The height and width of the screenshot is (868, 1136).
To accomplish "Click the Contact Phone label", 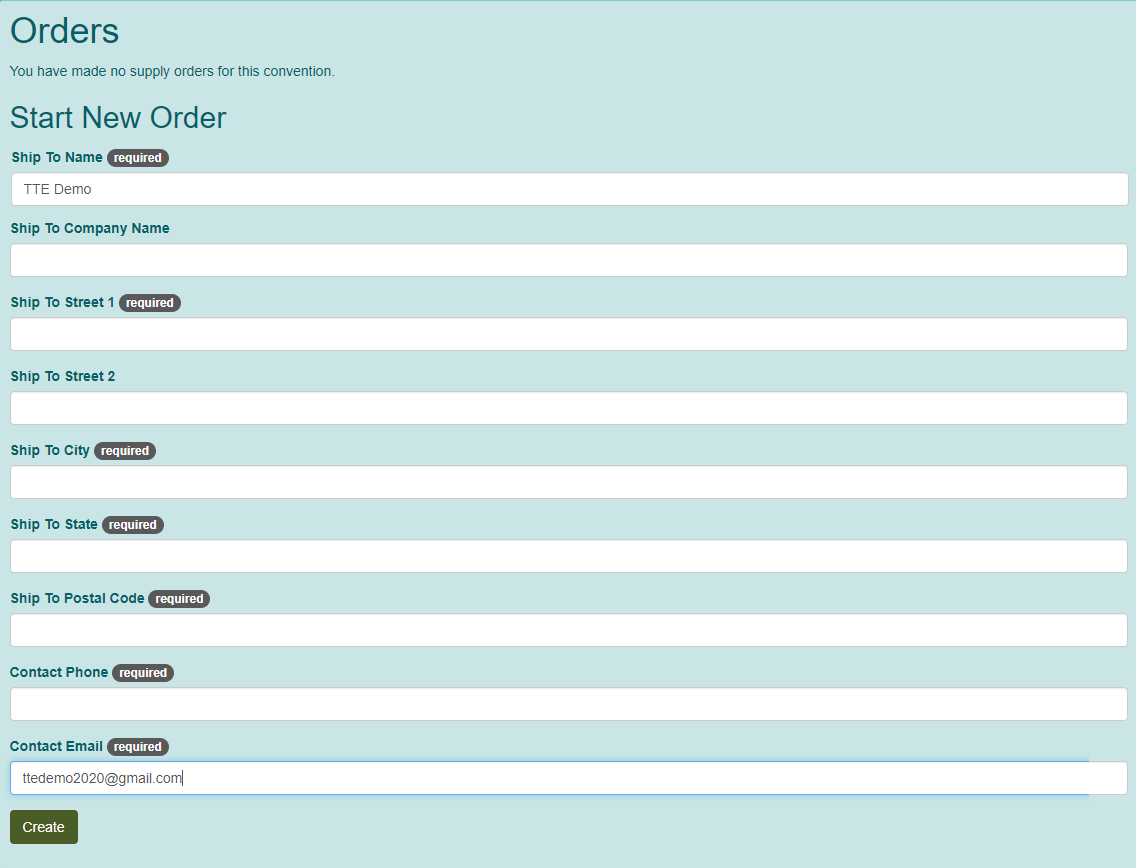I will [x=59, y=672].
